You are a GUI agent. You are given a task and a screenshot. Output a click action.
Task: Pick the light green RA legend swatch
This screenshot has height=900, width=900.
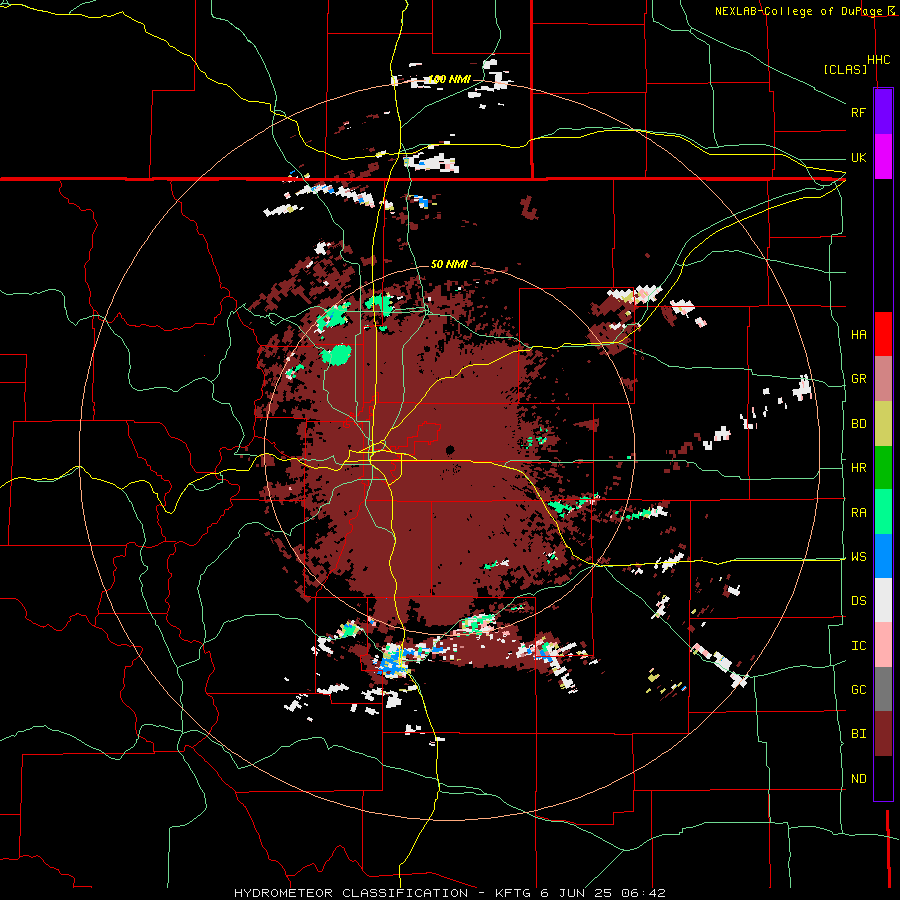point(883,512)
